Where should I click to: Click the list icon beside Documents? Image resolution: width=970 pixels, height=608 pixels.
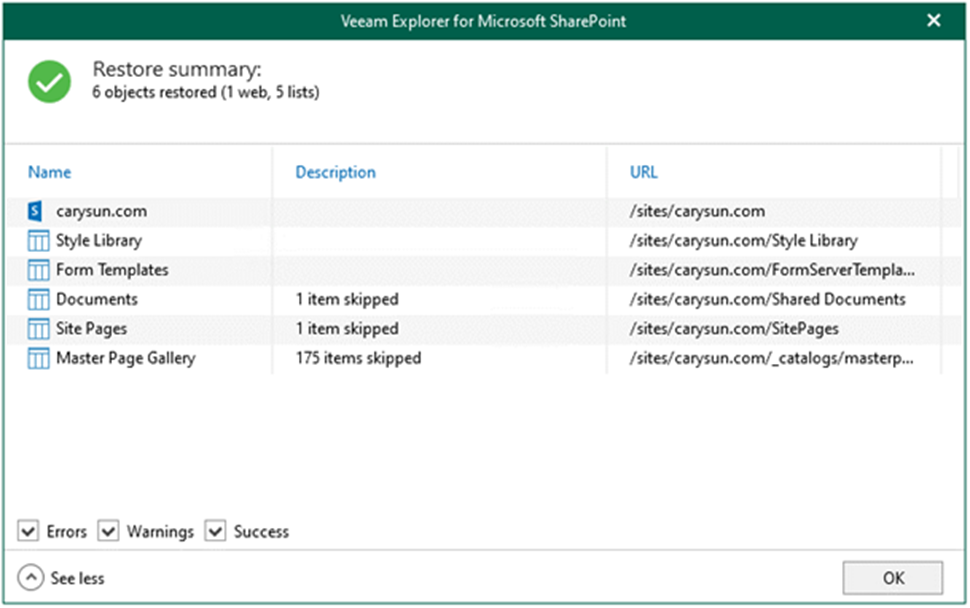click(x=38, y=299)
